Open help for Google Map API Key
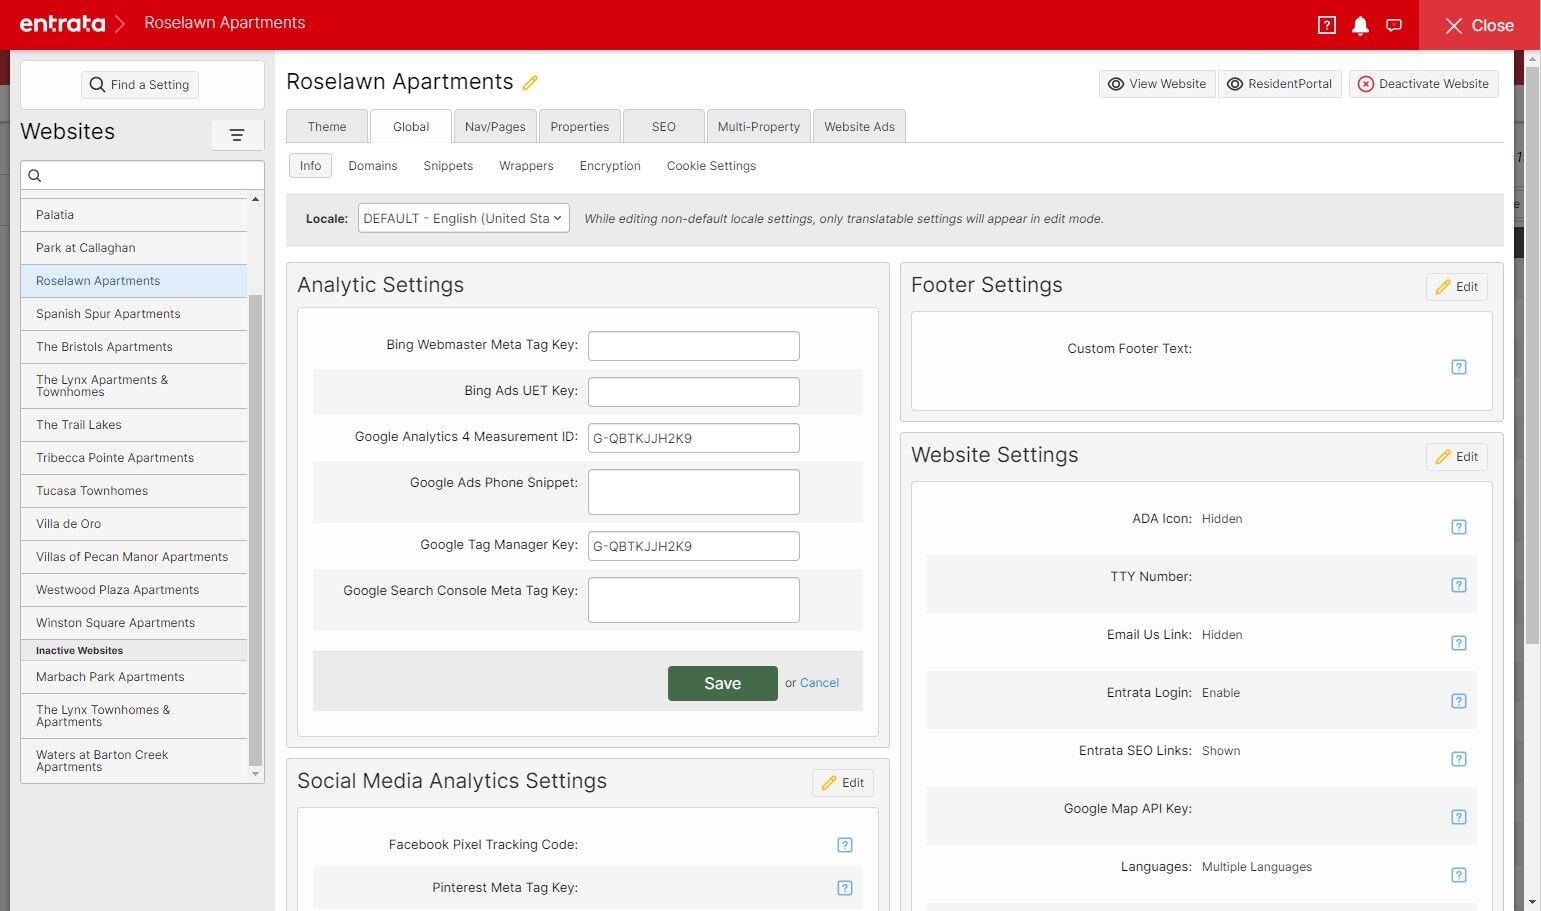Image resolution: width=1541 pixels, height=911 pixels. [1459, 817]
